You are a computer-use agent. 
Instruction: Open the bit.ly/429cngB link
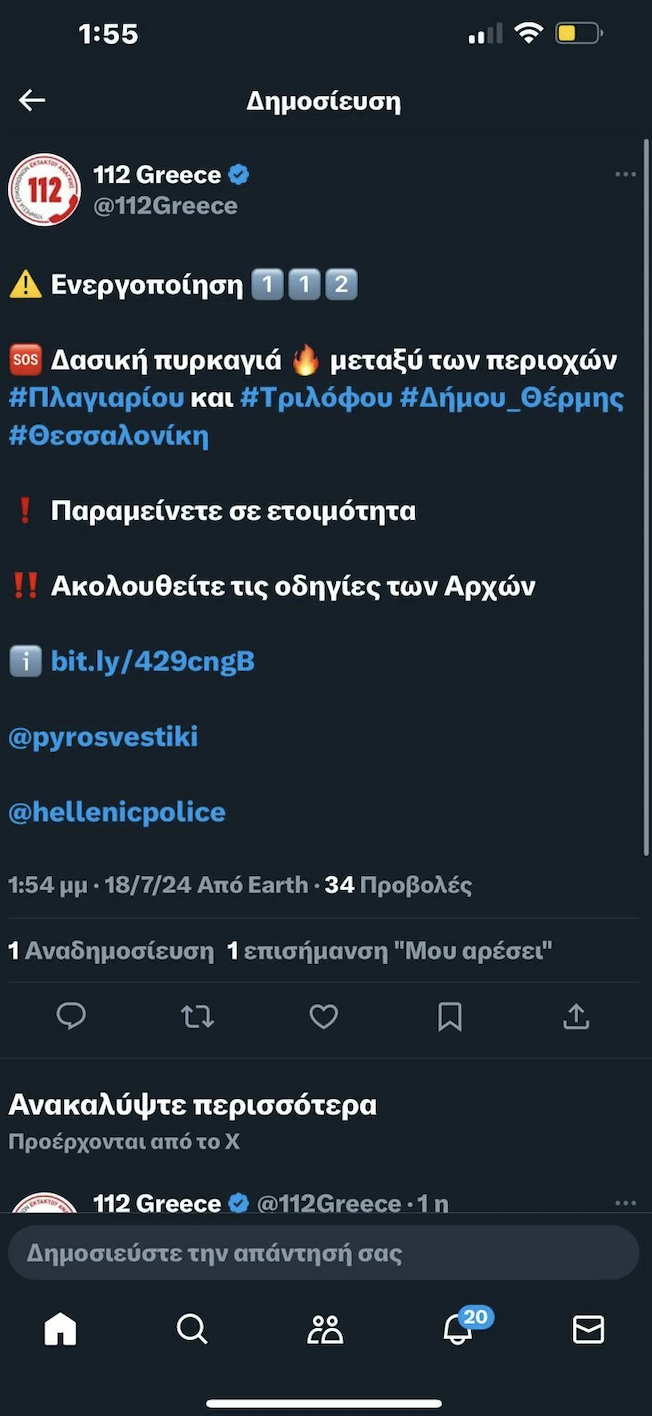[152, 662]
